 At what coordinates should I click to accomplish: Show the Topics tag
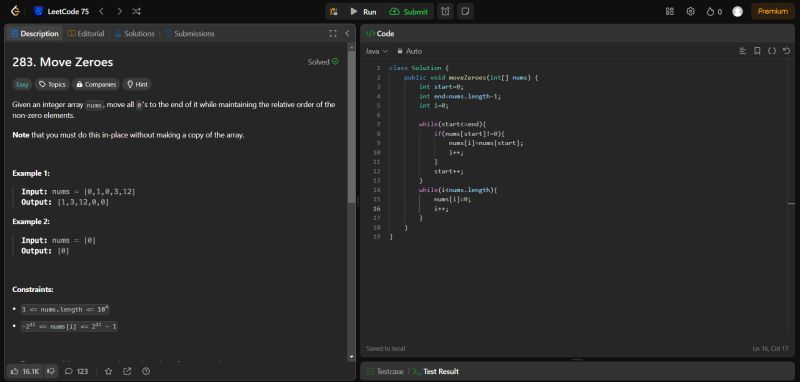pyautogui.click(x=52, y=85)
